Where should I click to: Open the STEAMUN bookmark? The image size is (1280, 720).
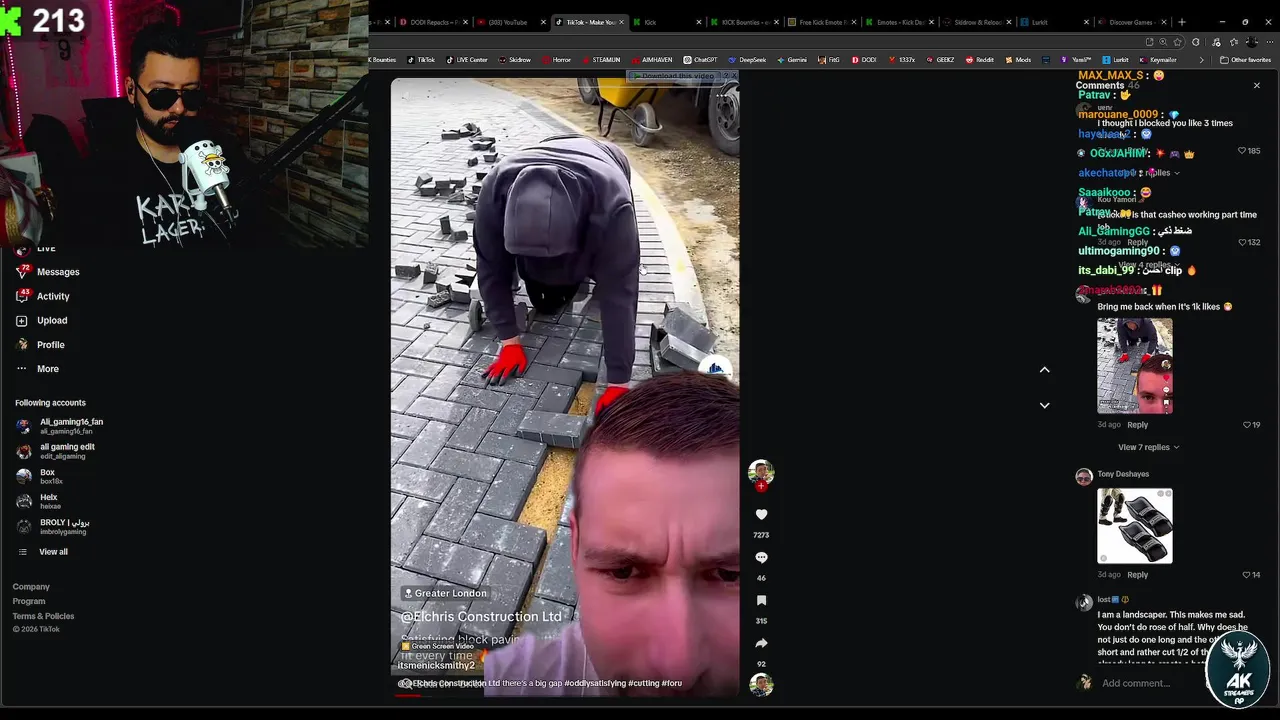click(601, 60)
